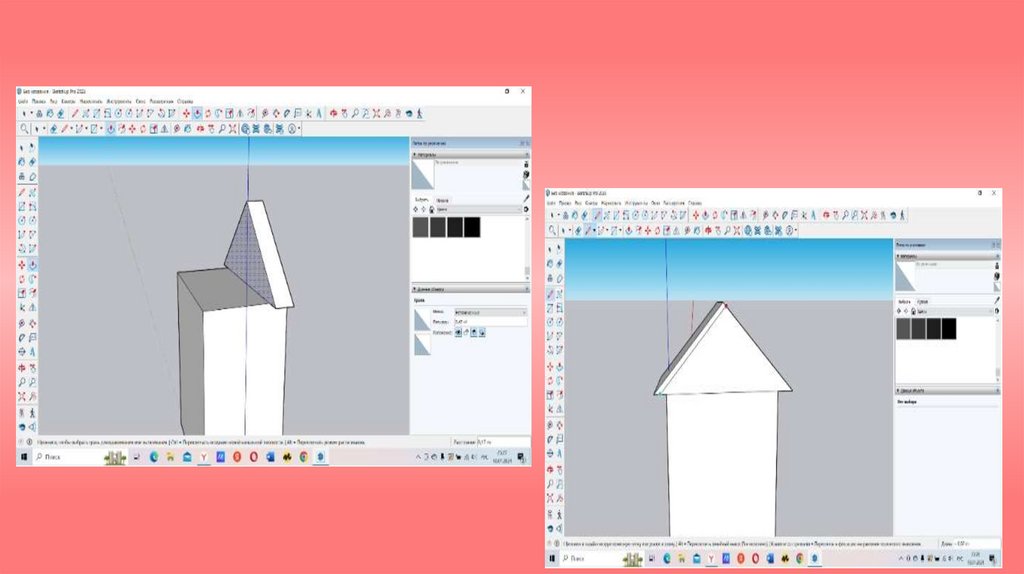
Task: Pick the black swatch in left window's Materials
Action: click(472, 227)
